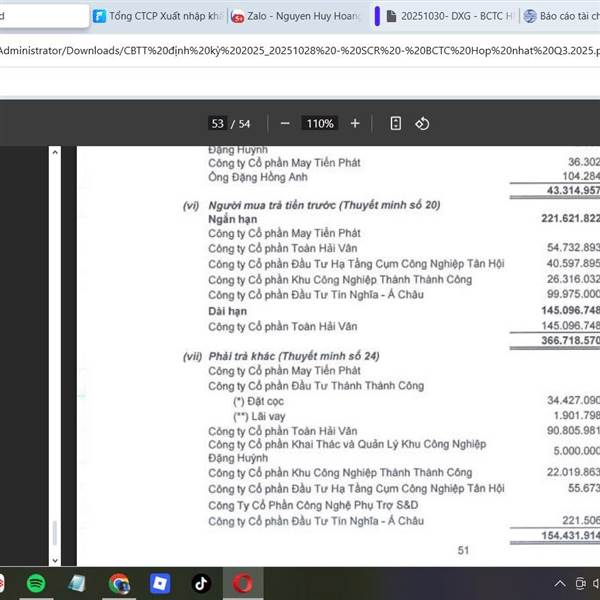Click heading Phải trả khác (Thuyết minh số 24)
Image resolution: width=600 pixels, height=600 pixels.
(x=293, y=356)
